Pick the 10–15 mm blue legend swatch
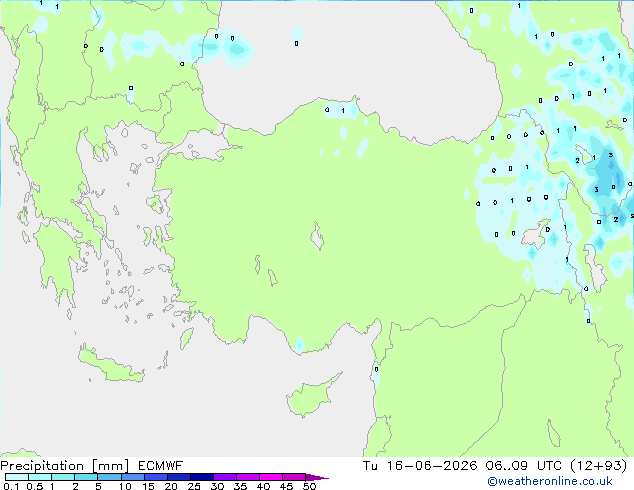The width and height of the screenshot is (634, 490). 133,477
